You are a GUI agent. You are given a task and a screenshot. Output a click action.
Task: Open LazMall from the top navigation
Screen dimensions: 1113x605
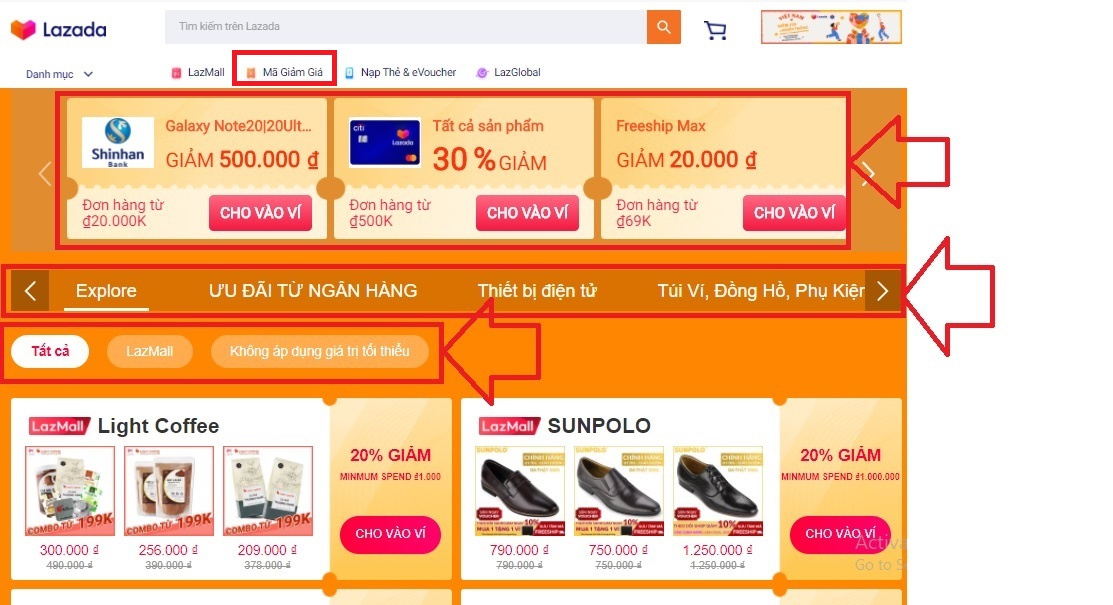199,72
